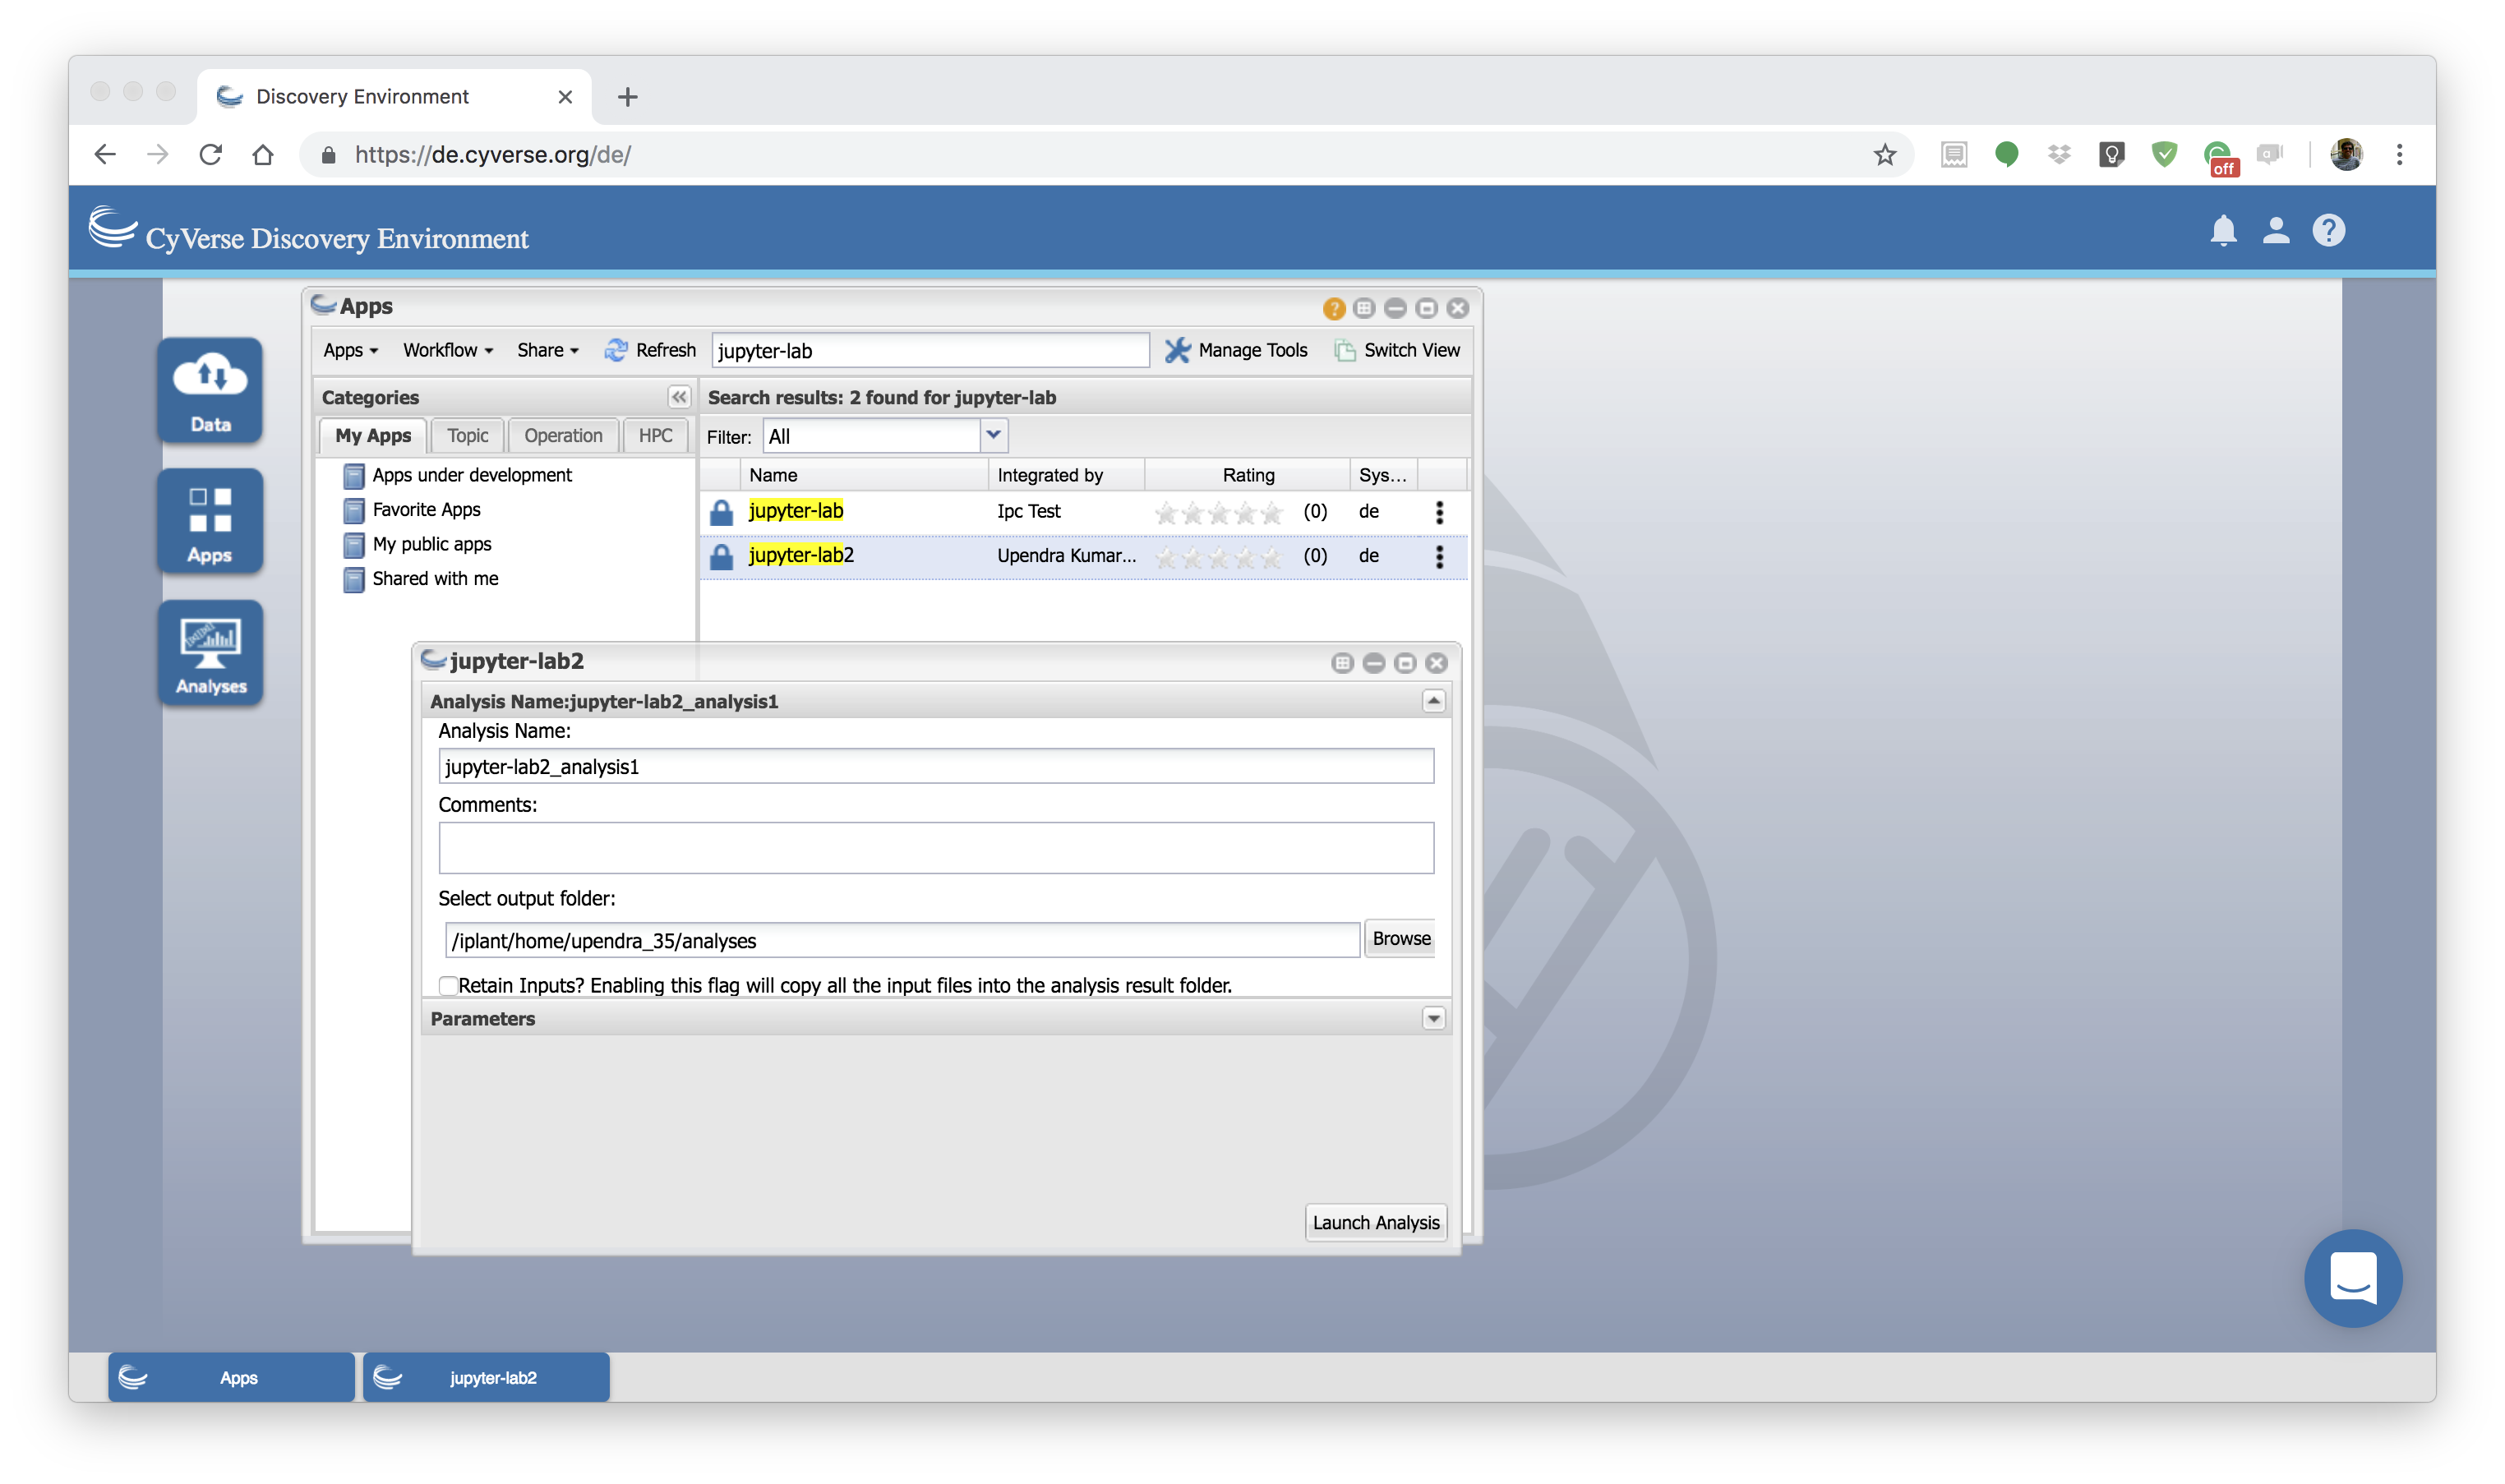This screenshot has height=1484, width=2505.
Task: Open the Filter combo box arrow
Action: [992, 435]
